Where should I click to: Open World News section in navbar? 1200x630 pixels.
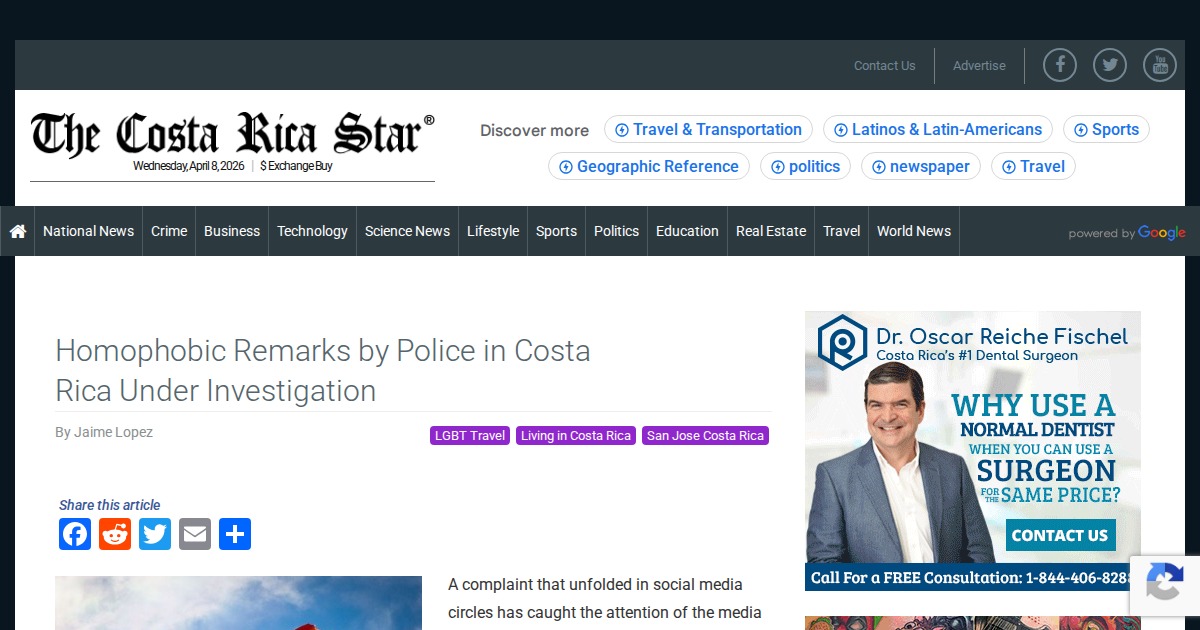(x=914, y=231)
